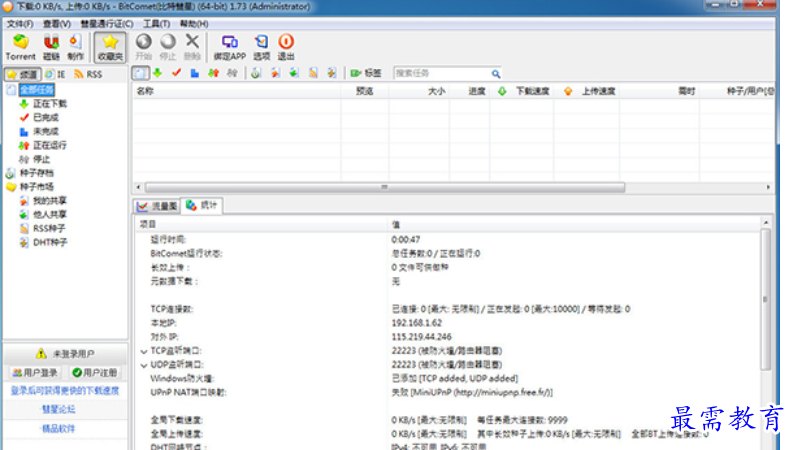Expand the TCP监听端口 row
792x450 pixels.
[144, 352]
